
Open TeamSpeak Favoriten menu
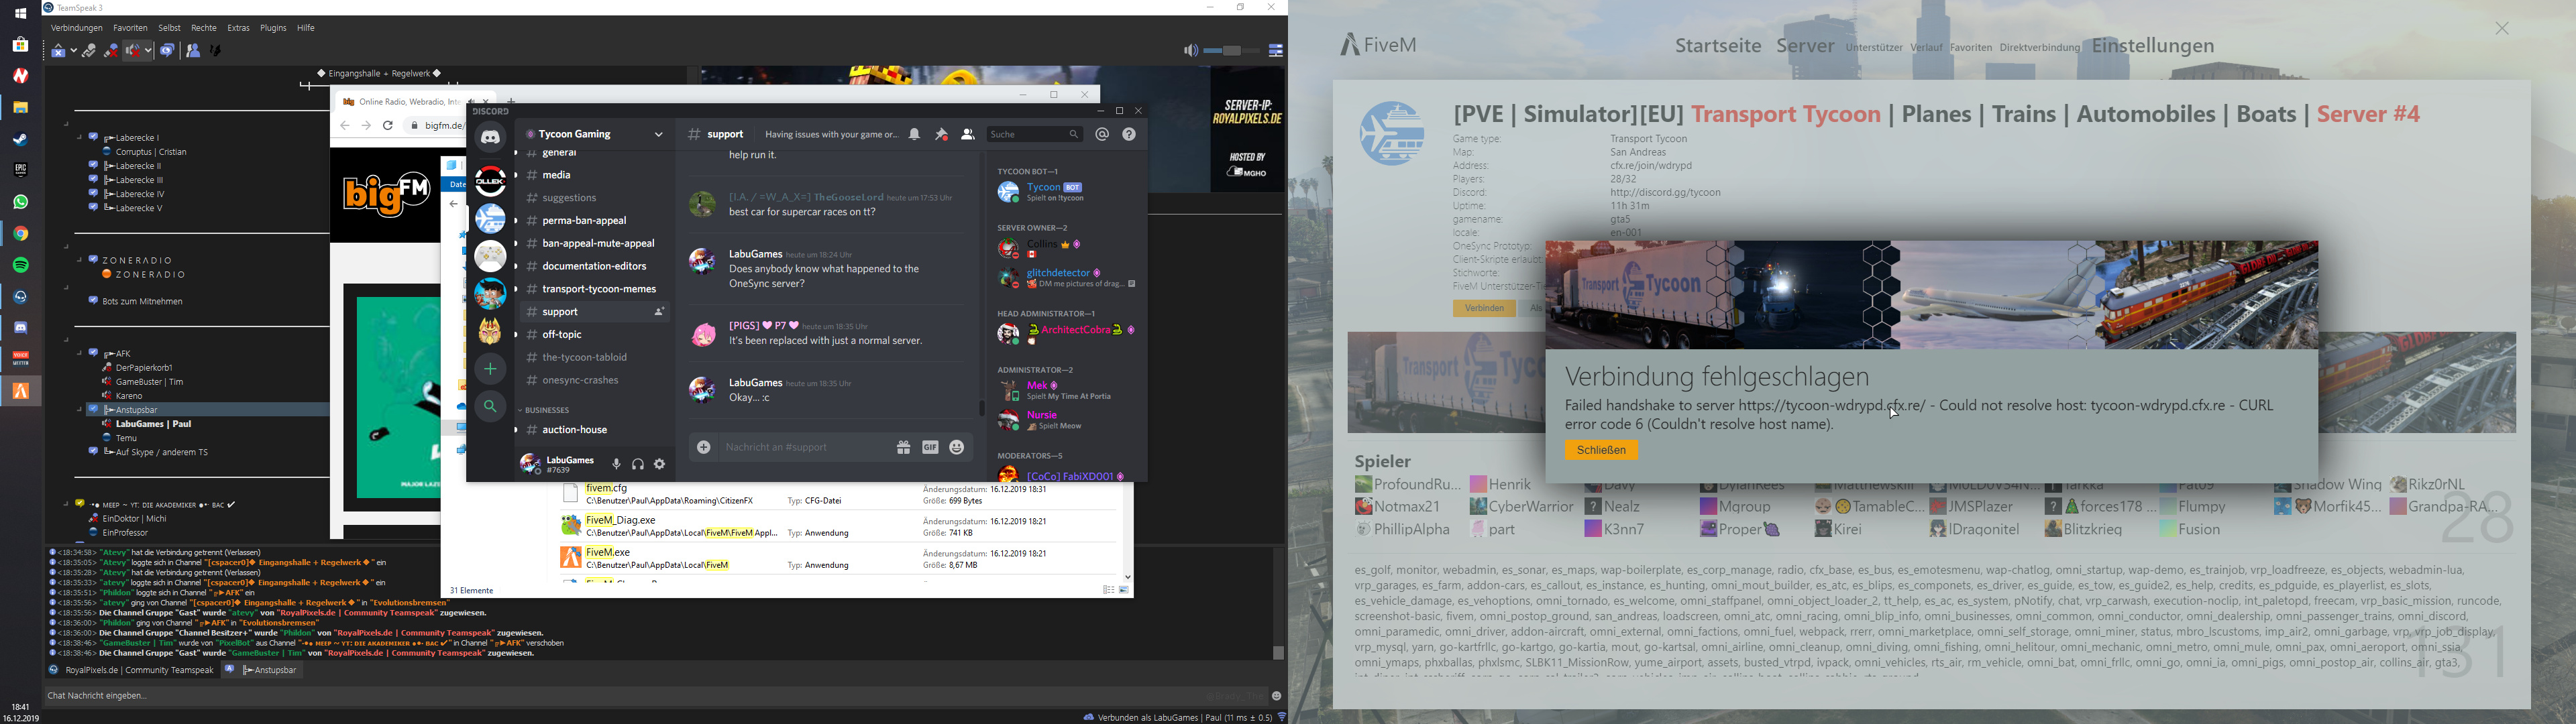(130, 28)
